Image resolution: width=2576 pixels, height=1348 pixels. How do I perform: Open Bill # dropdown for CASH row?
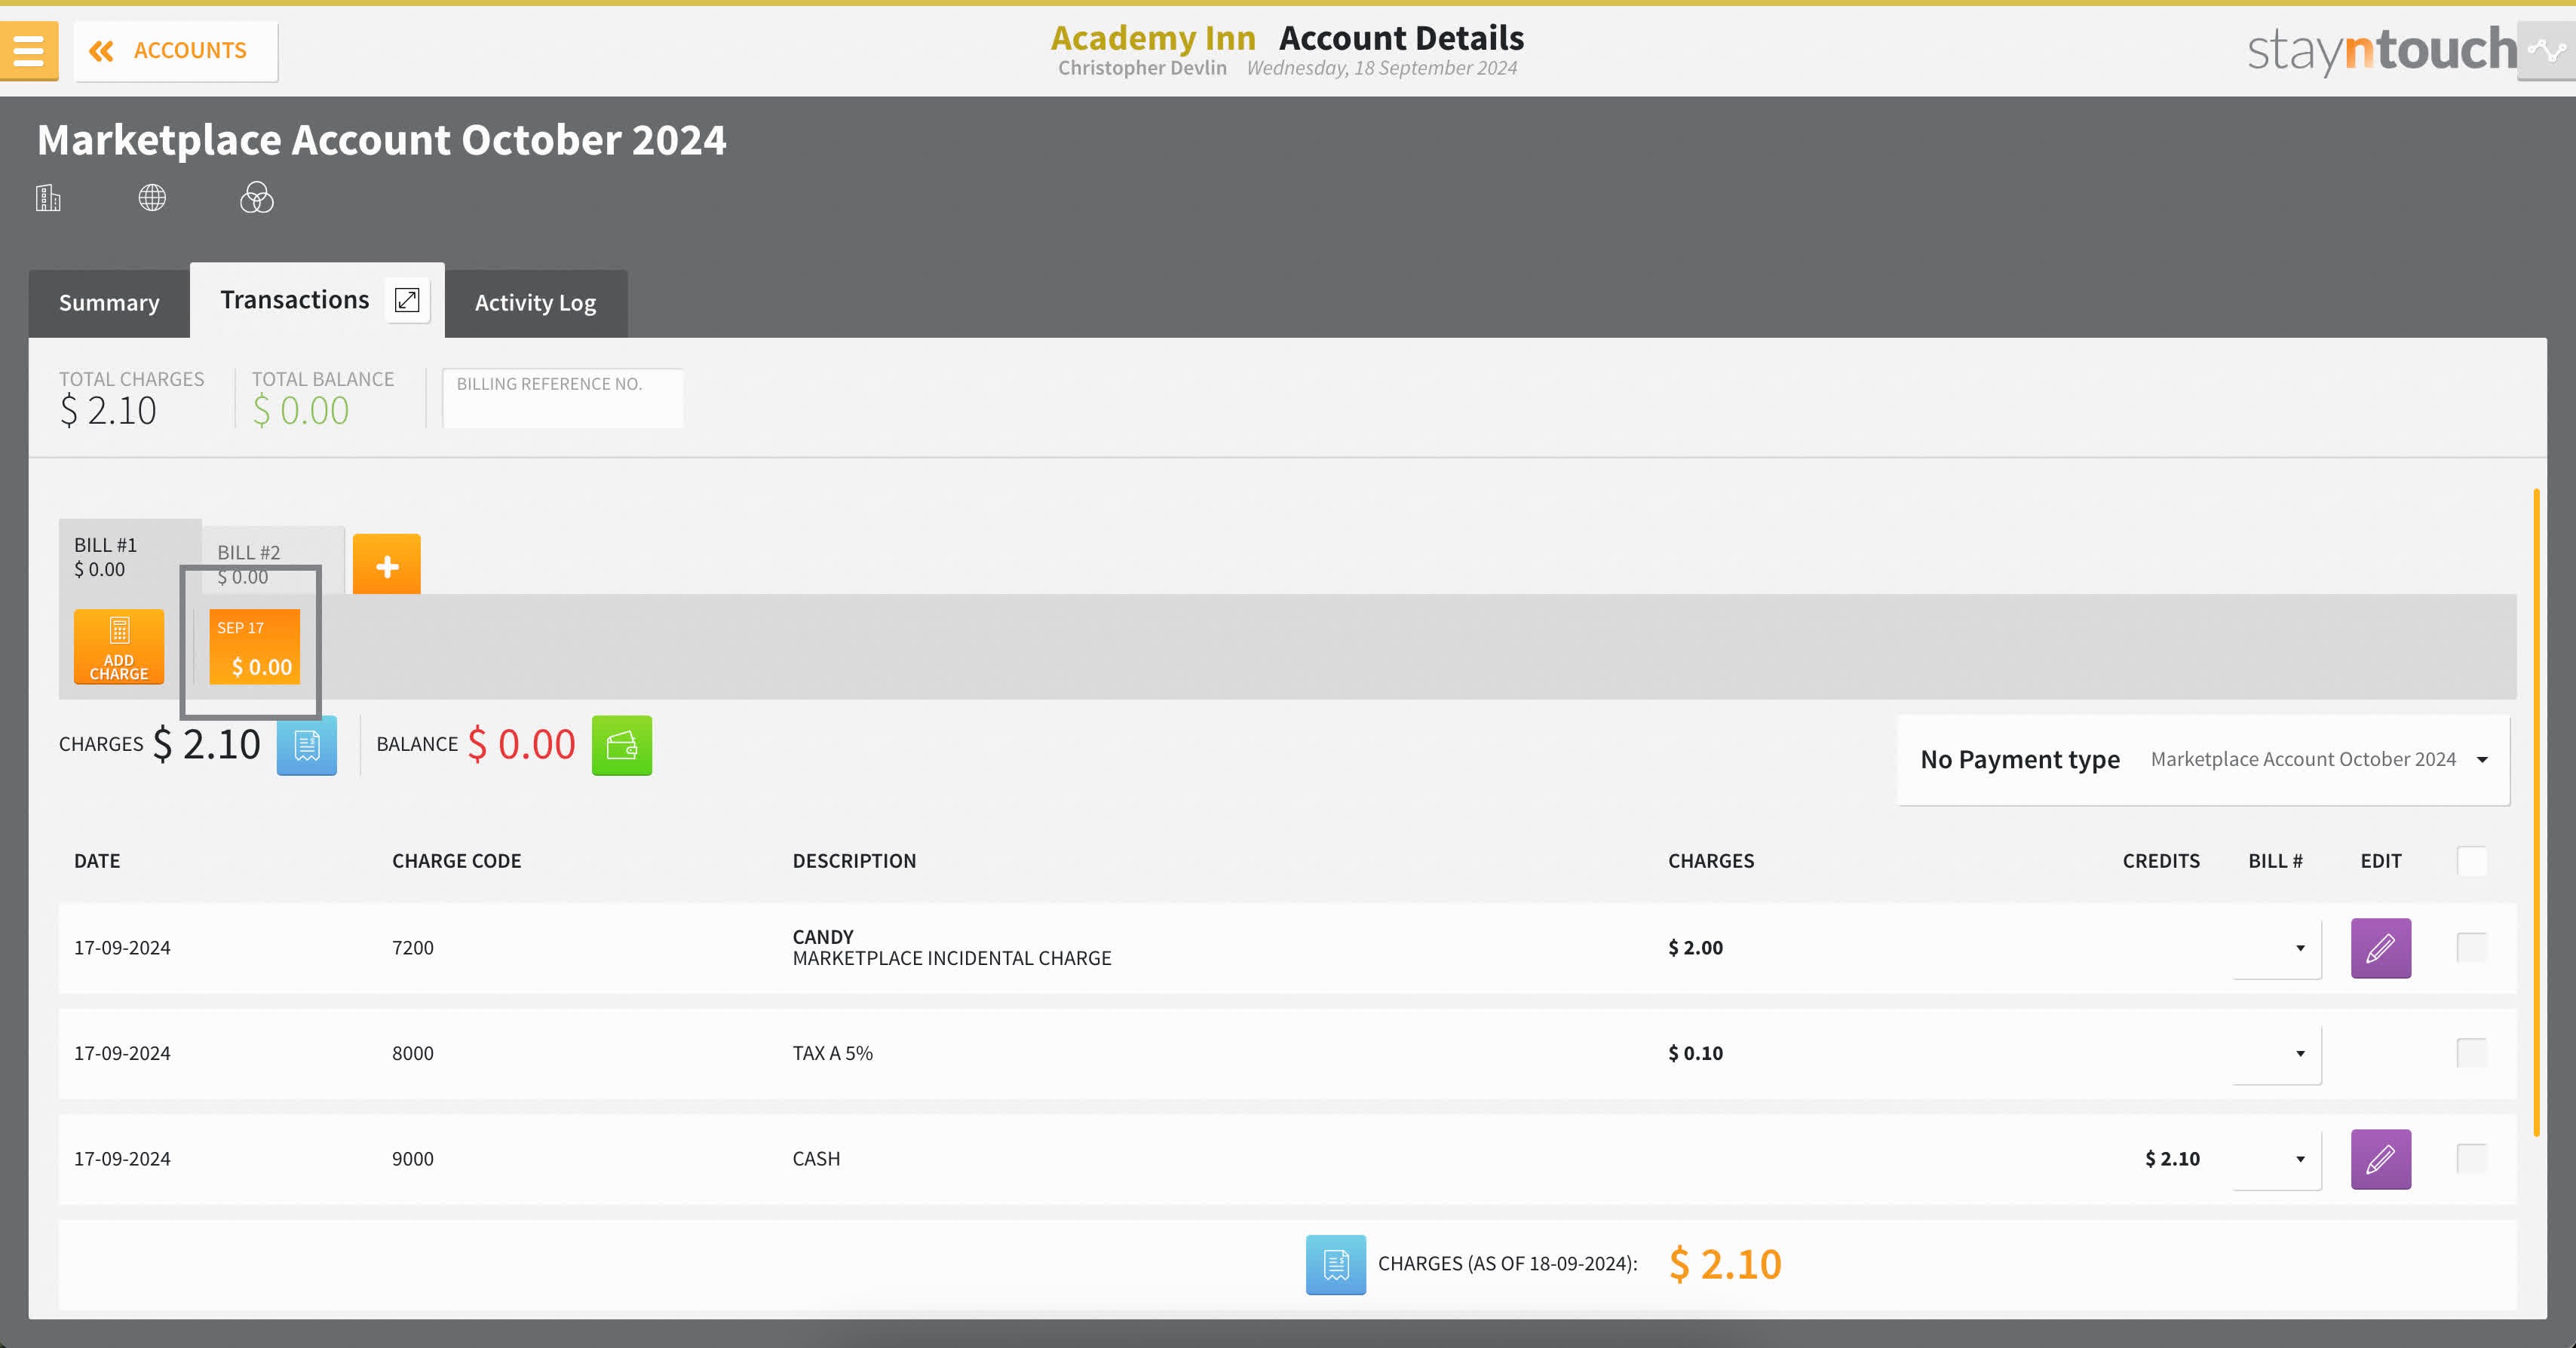pyautogui.click(x=2277, y=1159)
